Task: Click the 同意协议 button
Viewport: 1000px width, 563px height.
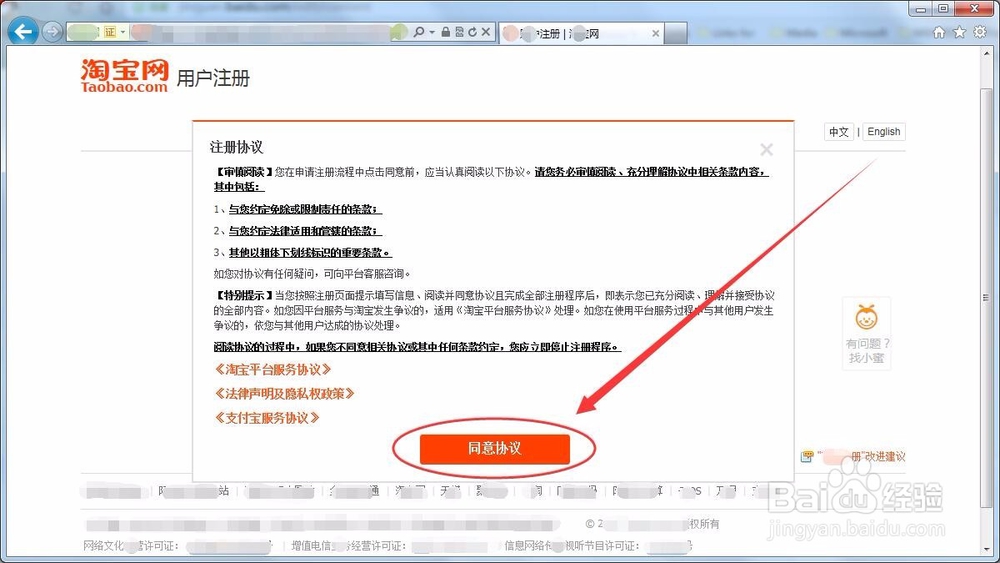Action: [x=495, y=448]
